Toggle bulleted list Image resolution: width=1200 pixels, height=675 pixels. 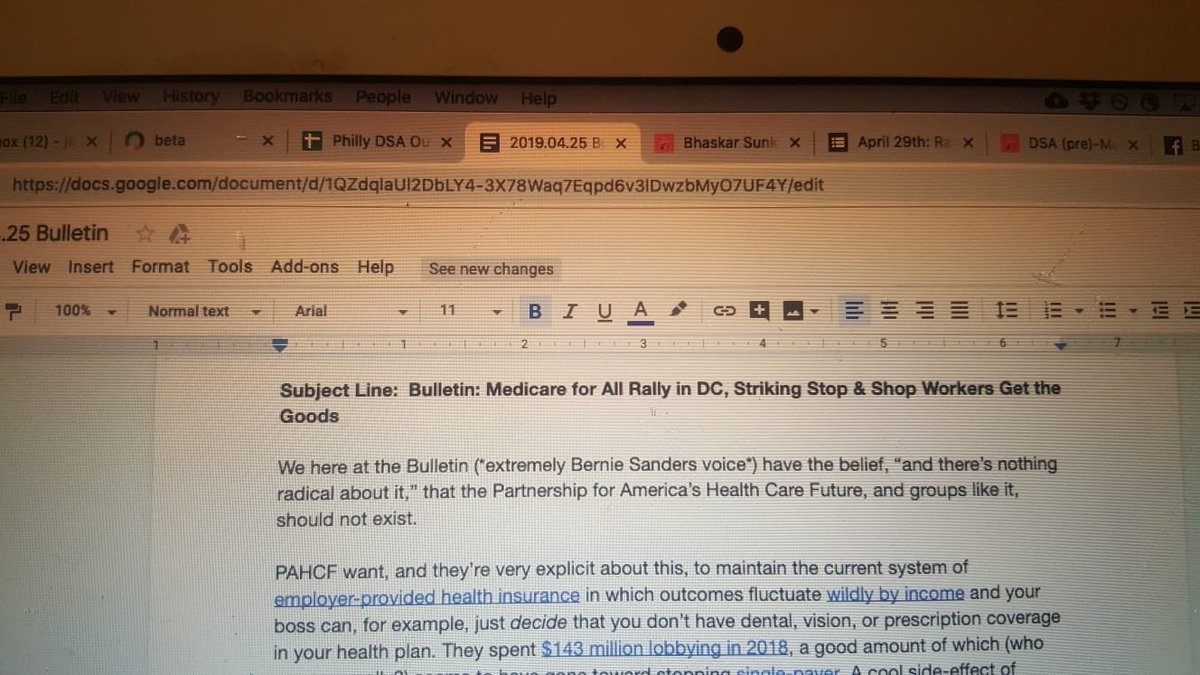point(1107,311)
